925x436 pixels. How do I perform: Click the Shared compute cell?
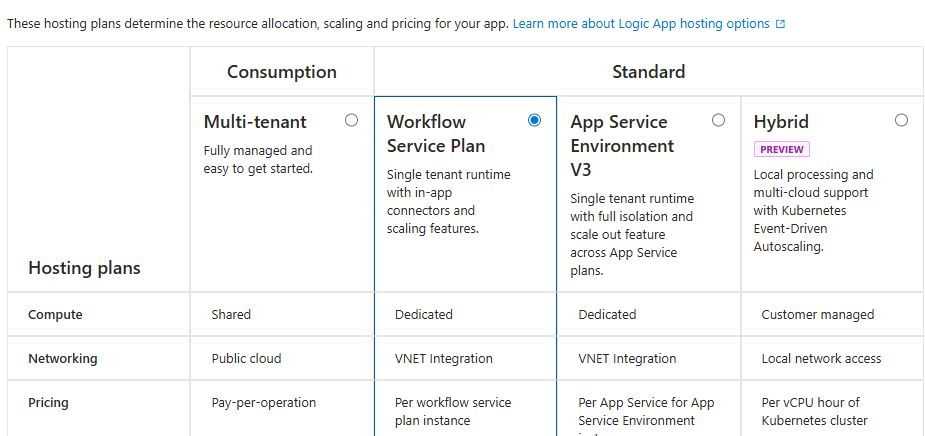tap(231, 315)
